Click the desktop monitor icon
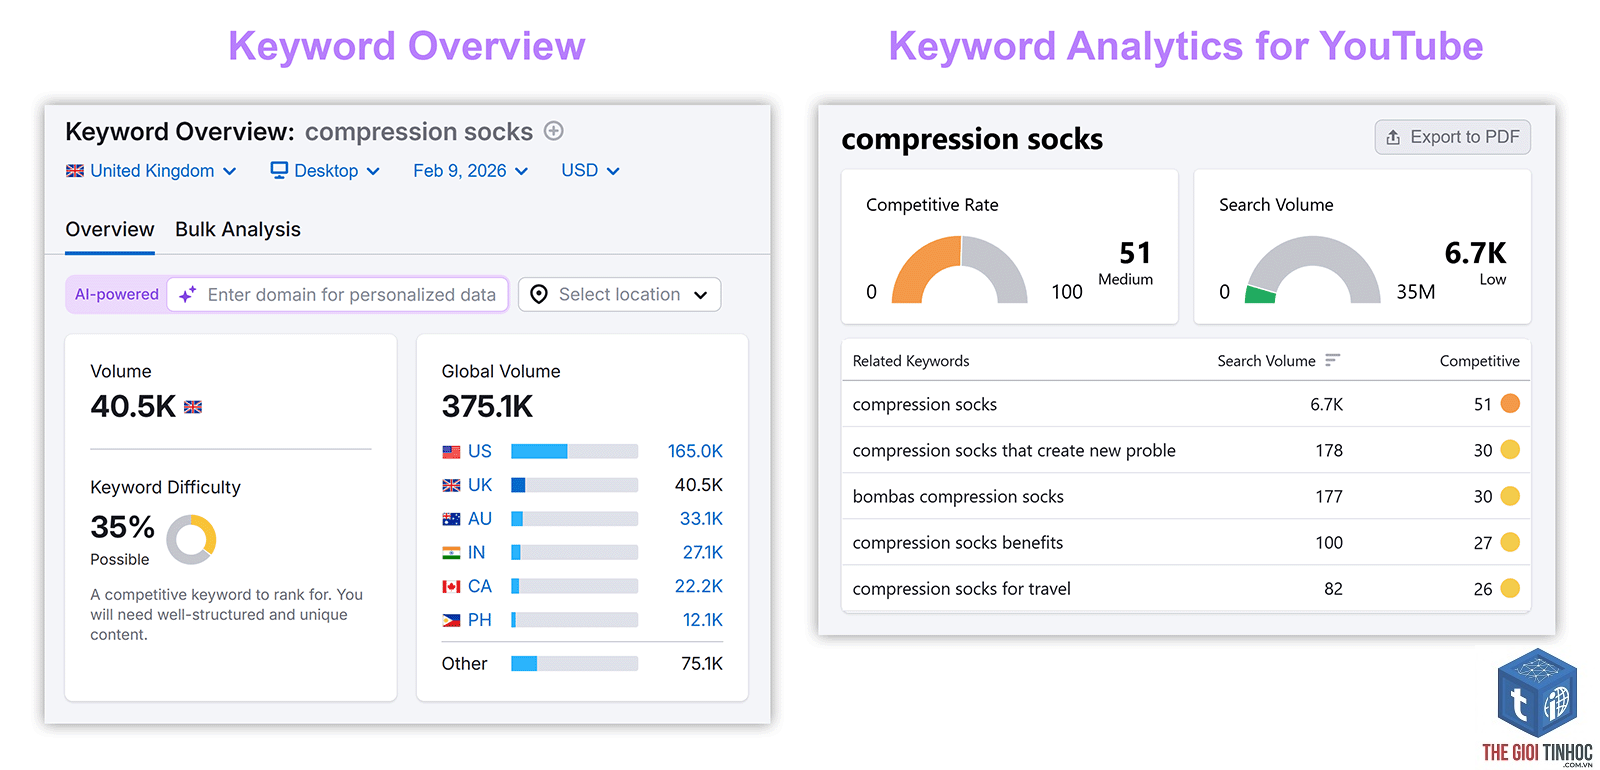The image size is (1600, 770). (x=279, y=170)
